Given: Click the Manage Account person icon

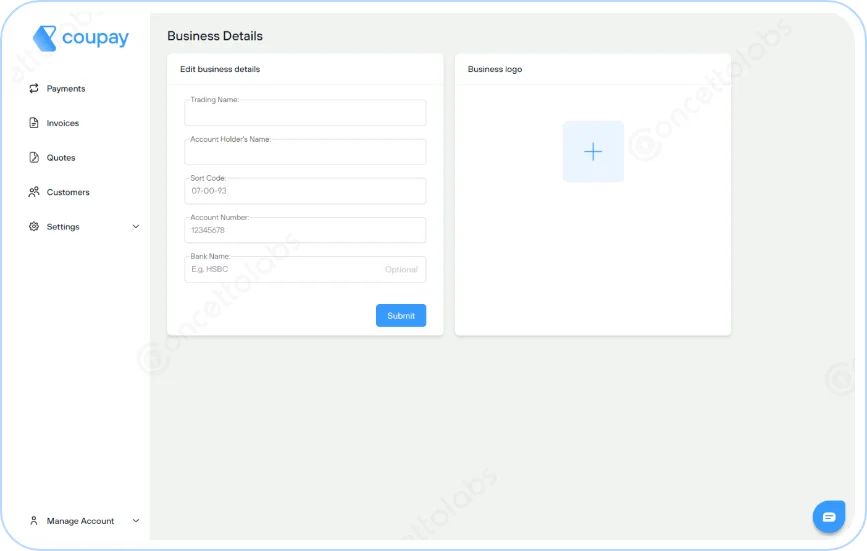Looking at the screenshot, I should (34, 521).
